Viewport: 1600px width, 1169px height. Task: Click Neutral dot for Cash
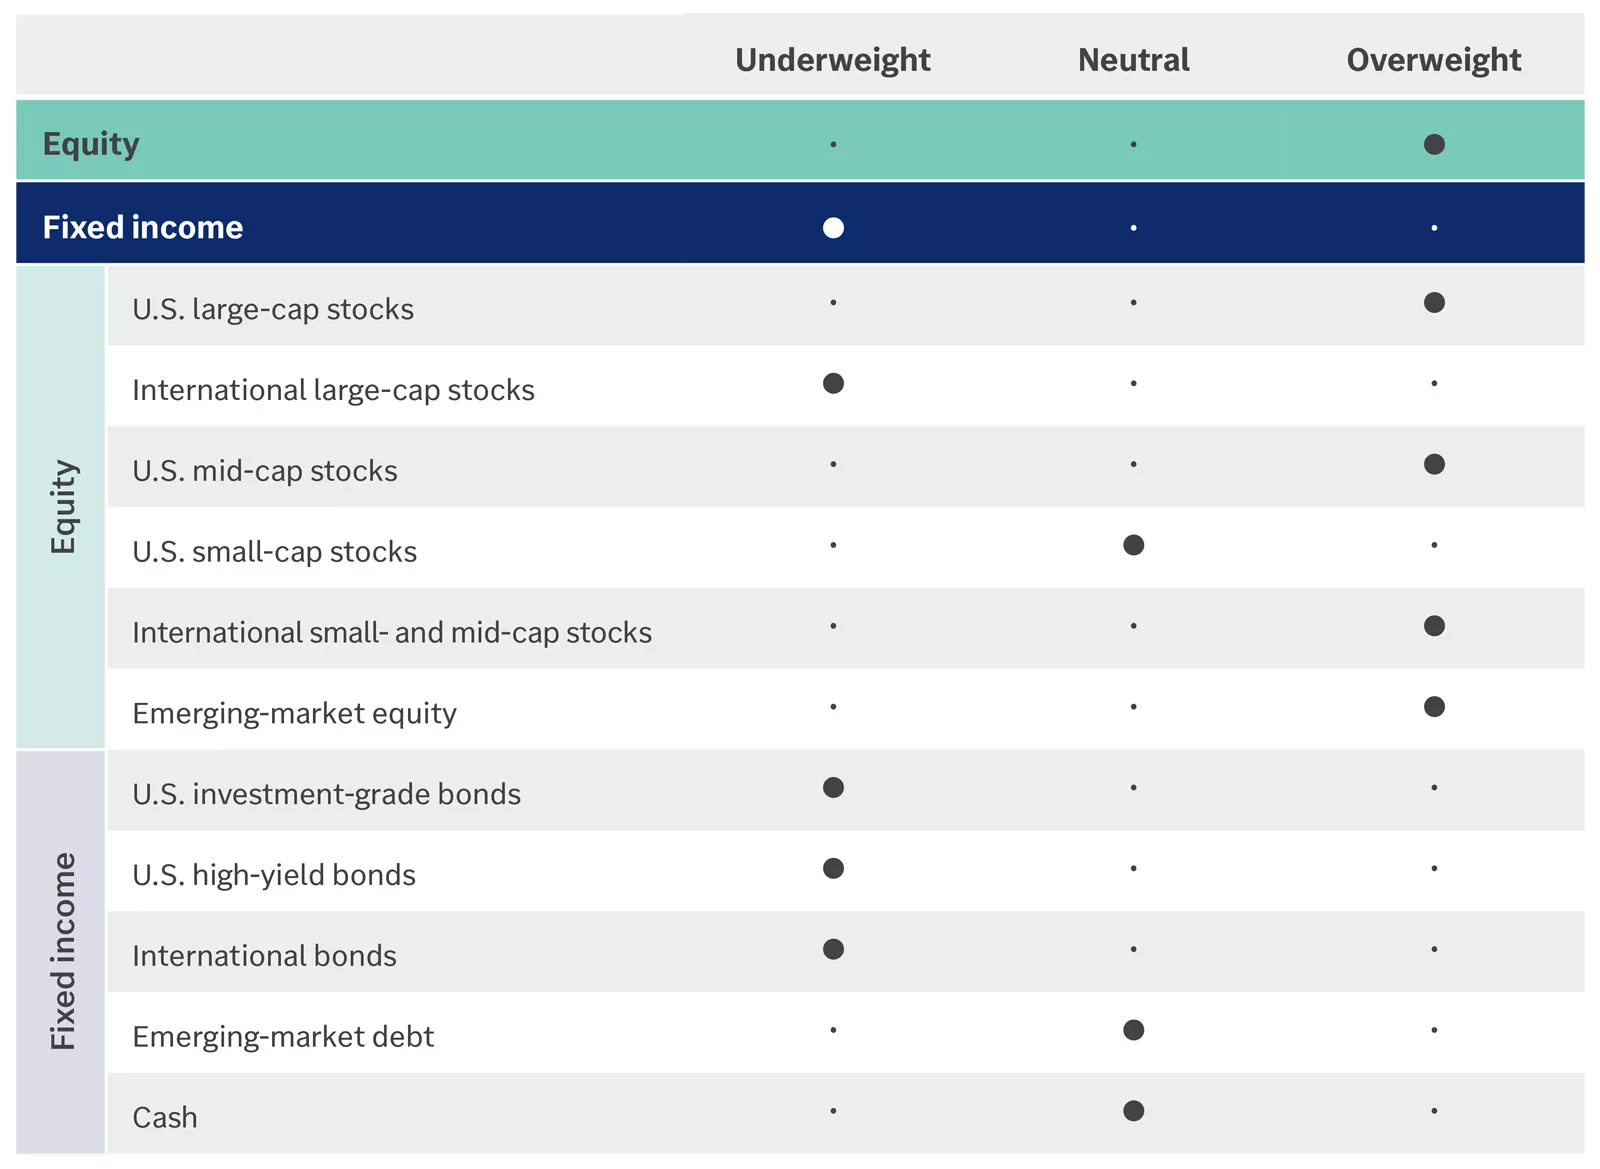[1133, 1111]
